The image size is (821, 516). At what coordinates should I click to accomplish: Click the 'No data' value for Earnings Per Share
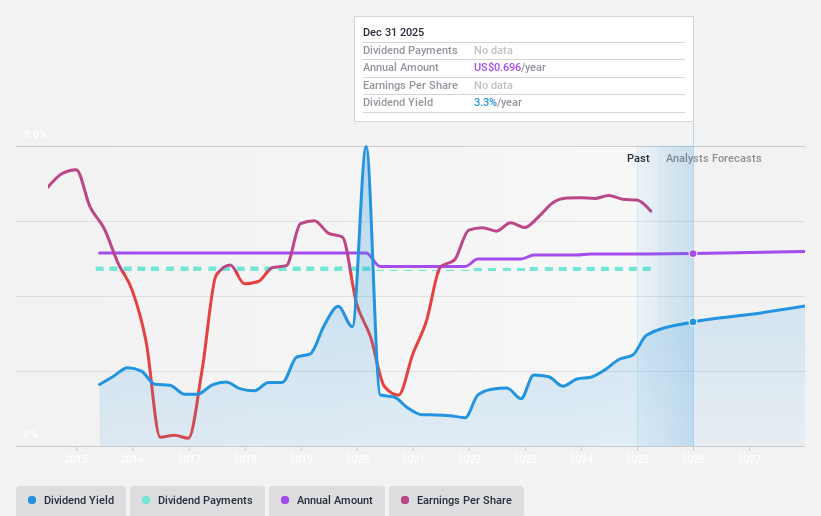[x=493, y=85]
